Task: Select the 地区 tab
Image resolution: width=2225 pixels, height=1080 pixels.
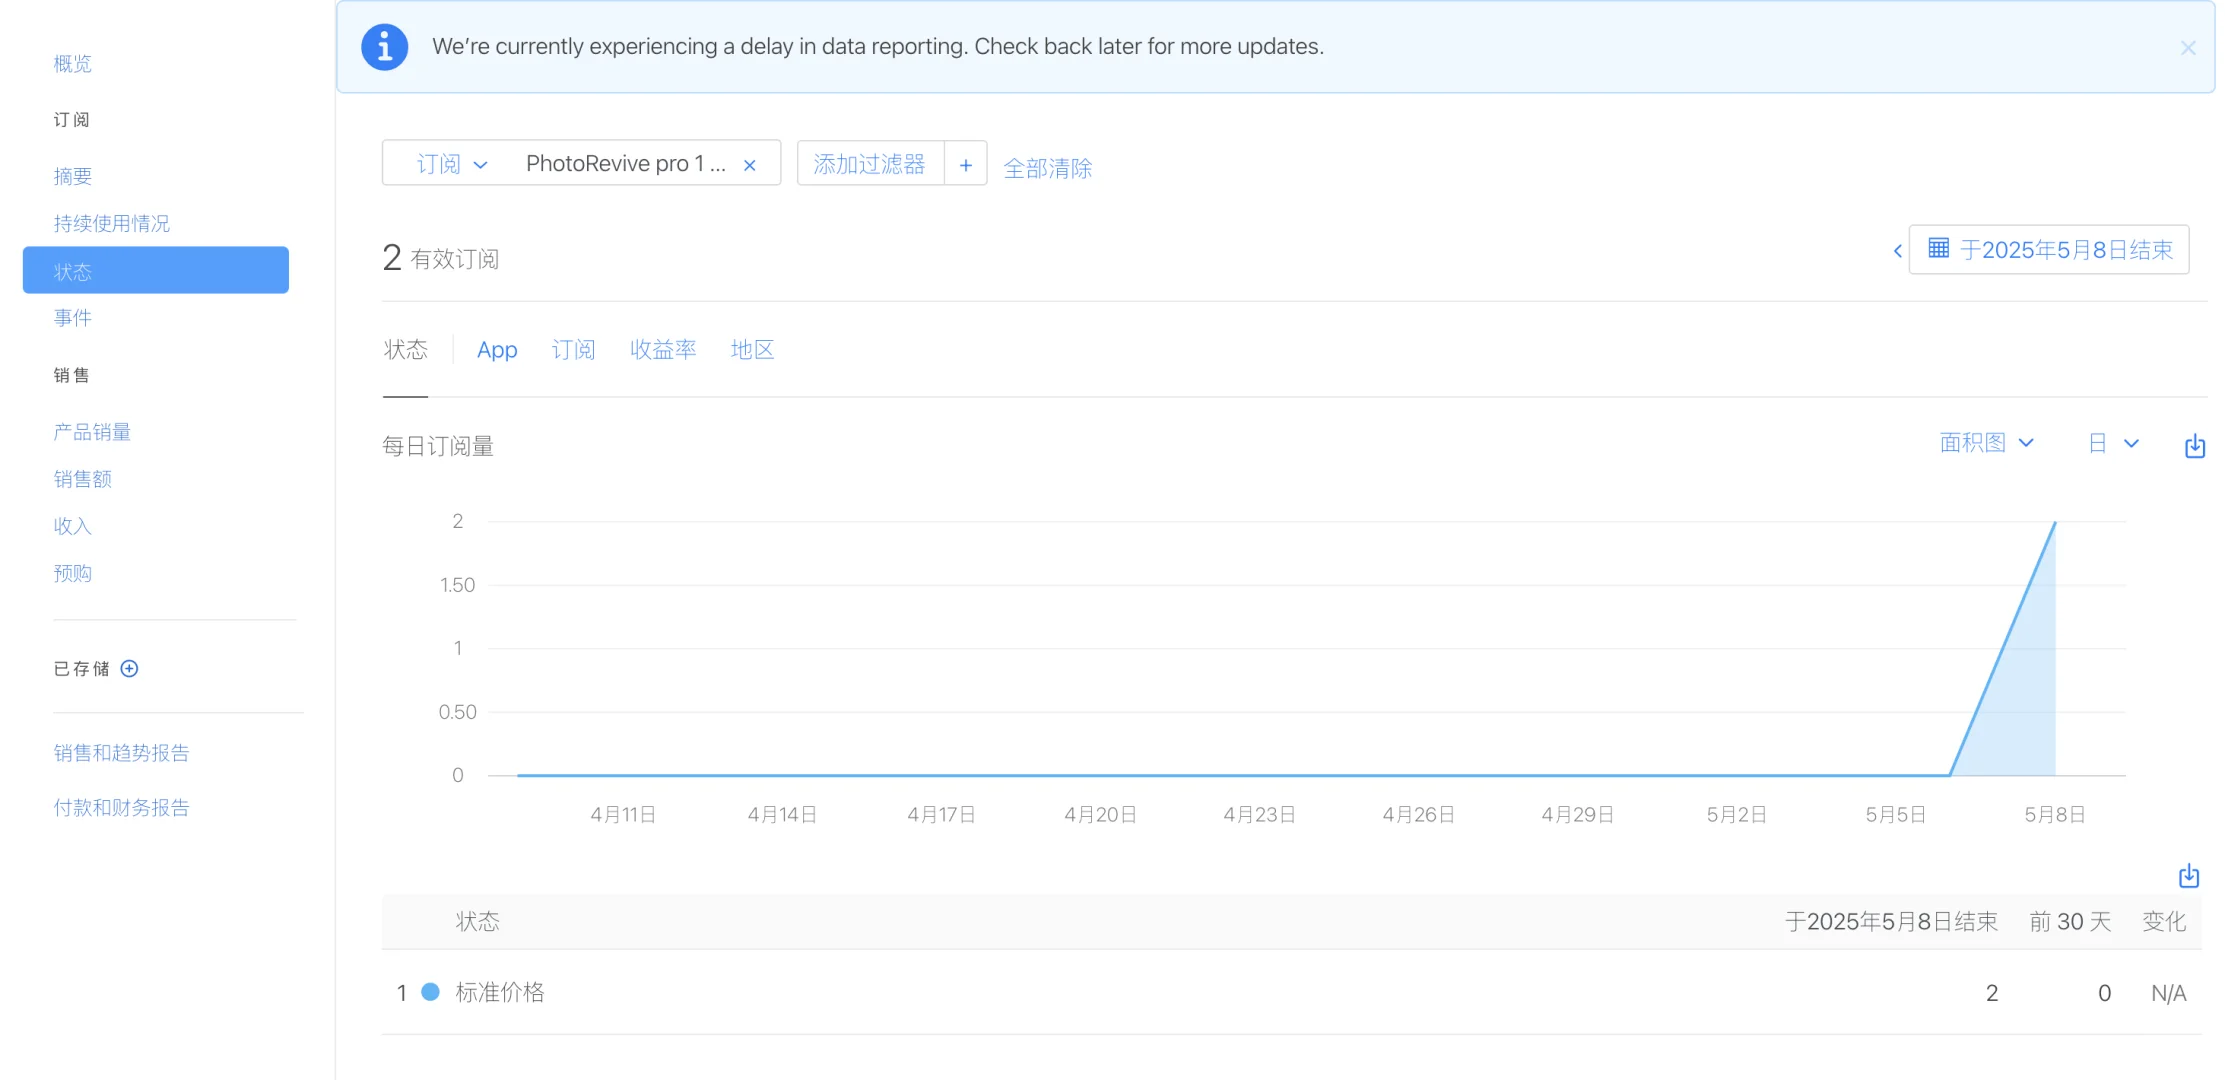Action: pos(752,350)
